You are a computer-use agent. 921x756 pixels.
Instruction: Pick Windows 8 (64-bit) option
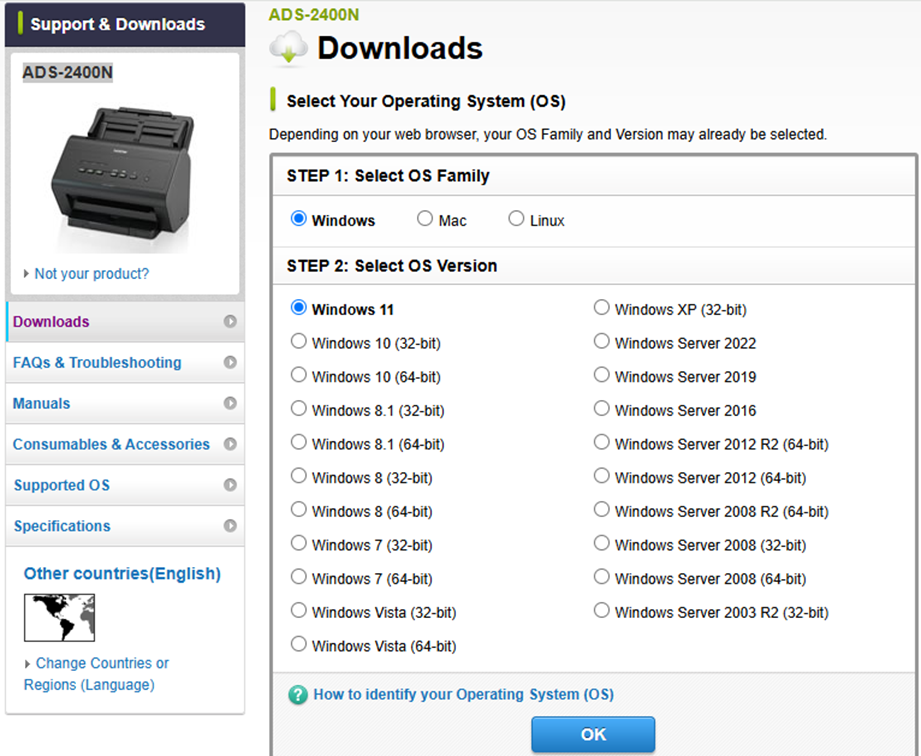[298, 509]
